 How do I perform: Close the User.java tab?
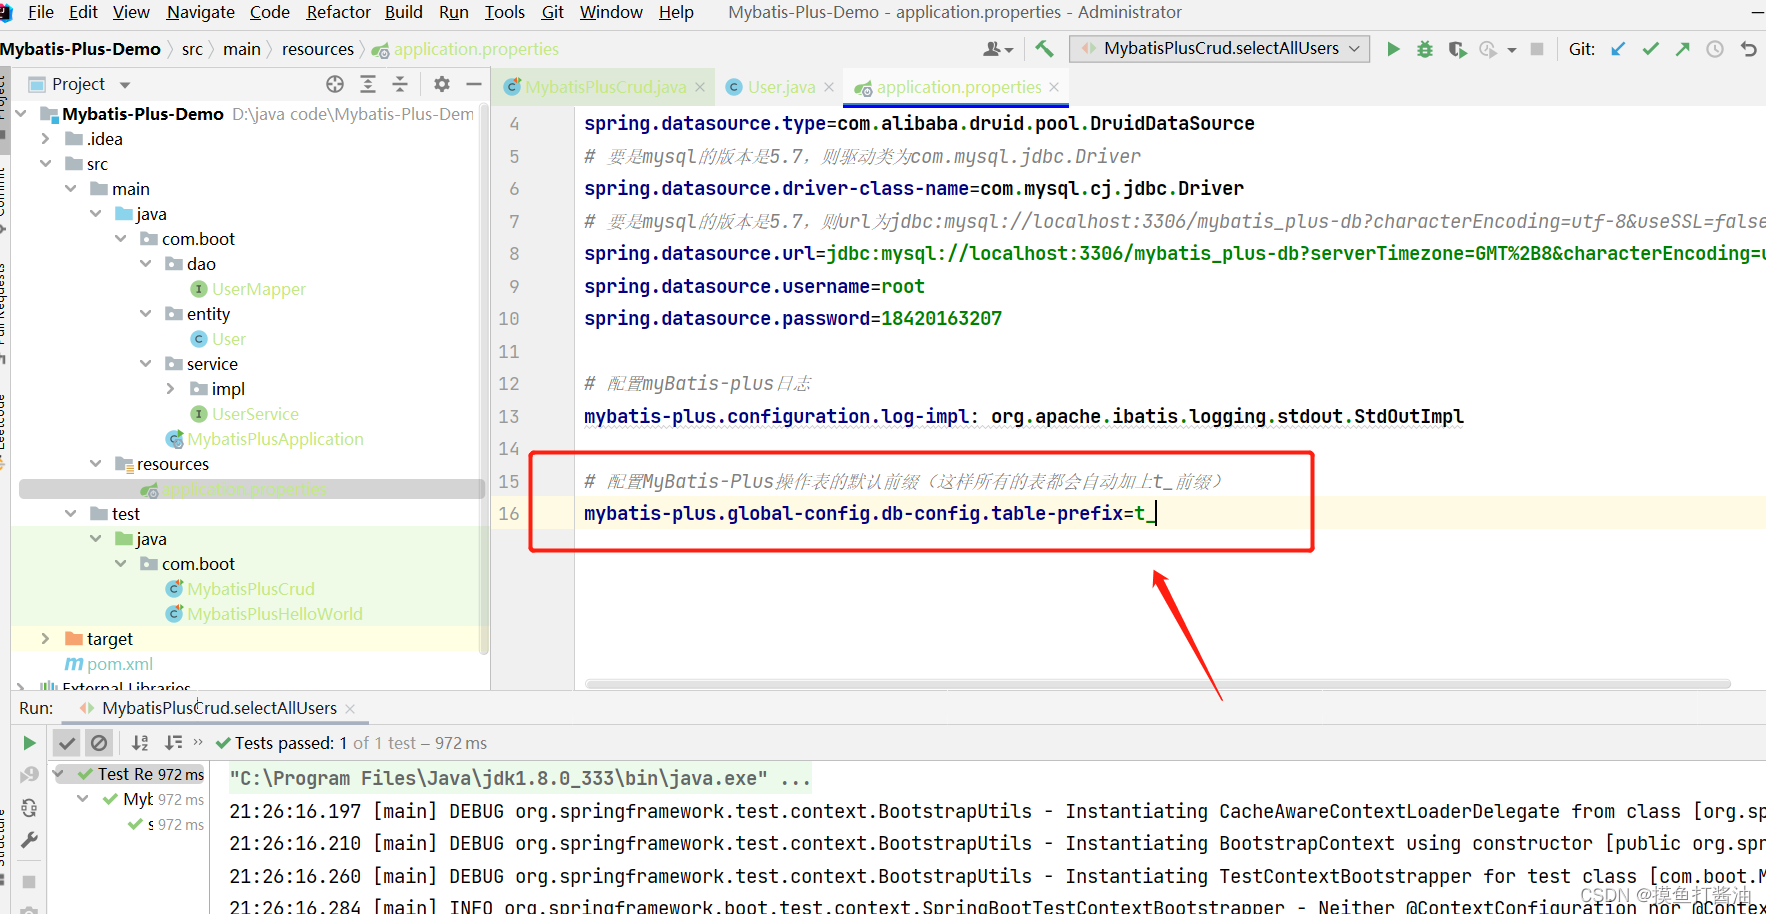click(829, 87)
